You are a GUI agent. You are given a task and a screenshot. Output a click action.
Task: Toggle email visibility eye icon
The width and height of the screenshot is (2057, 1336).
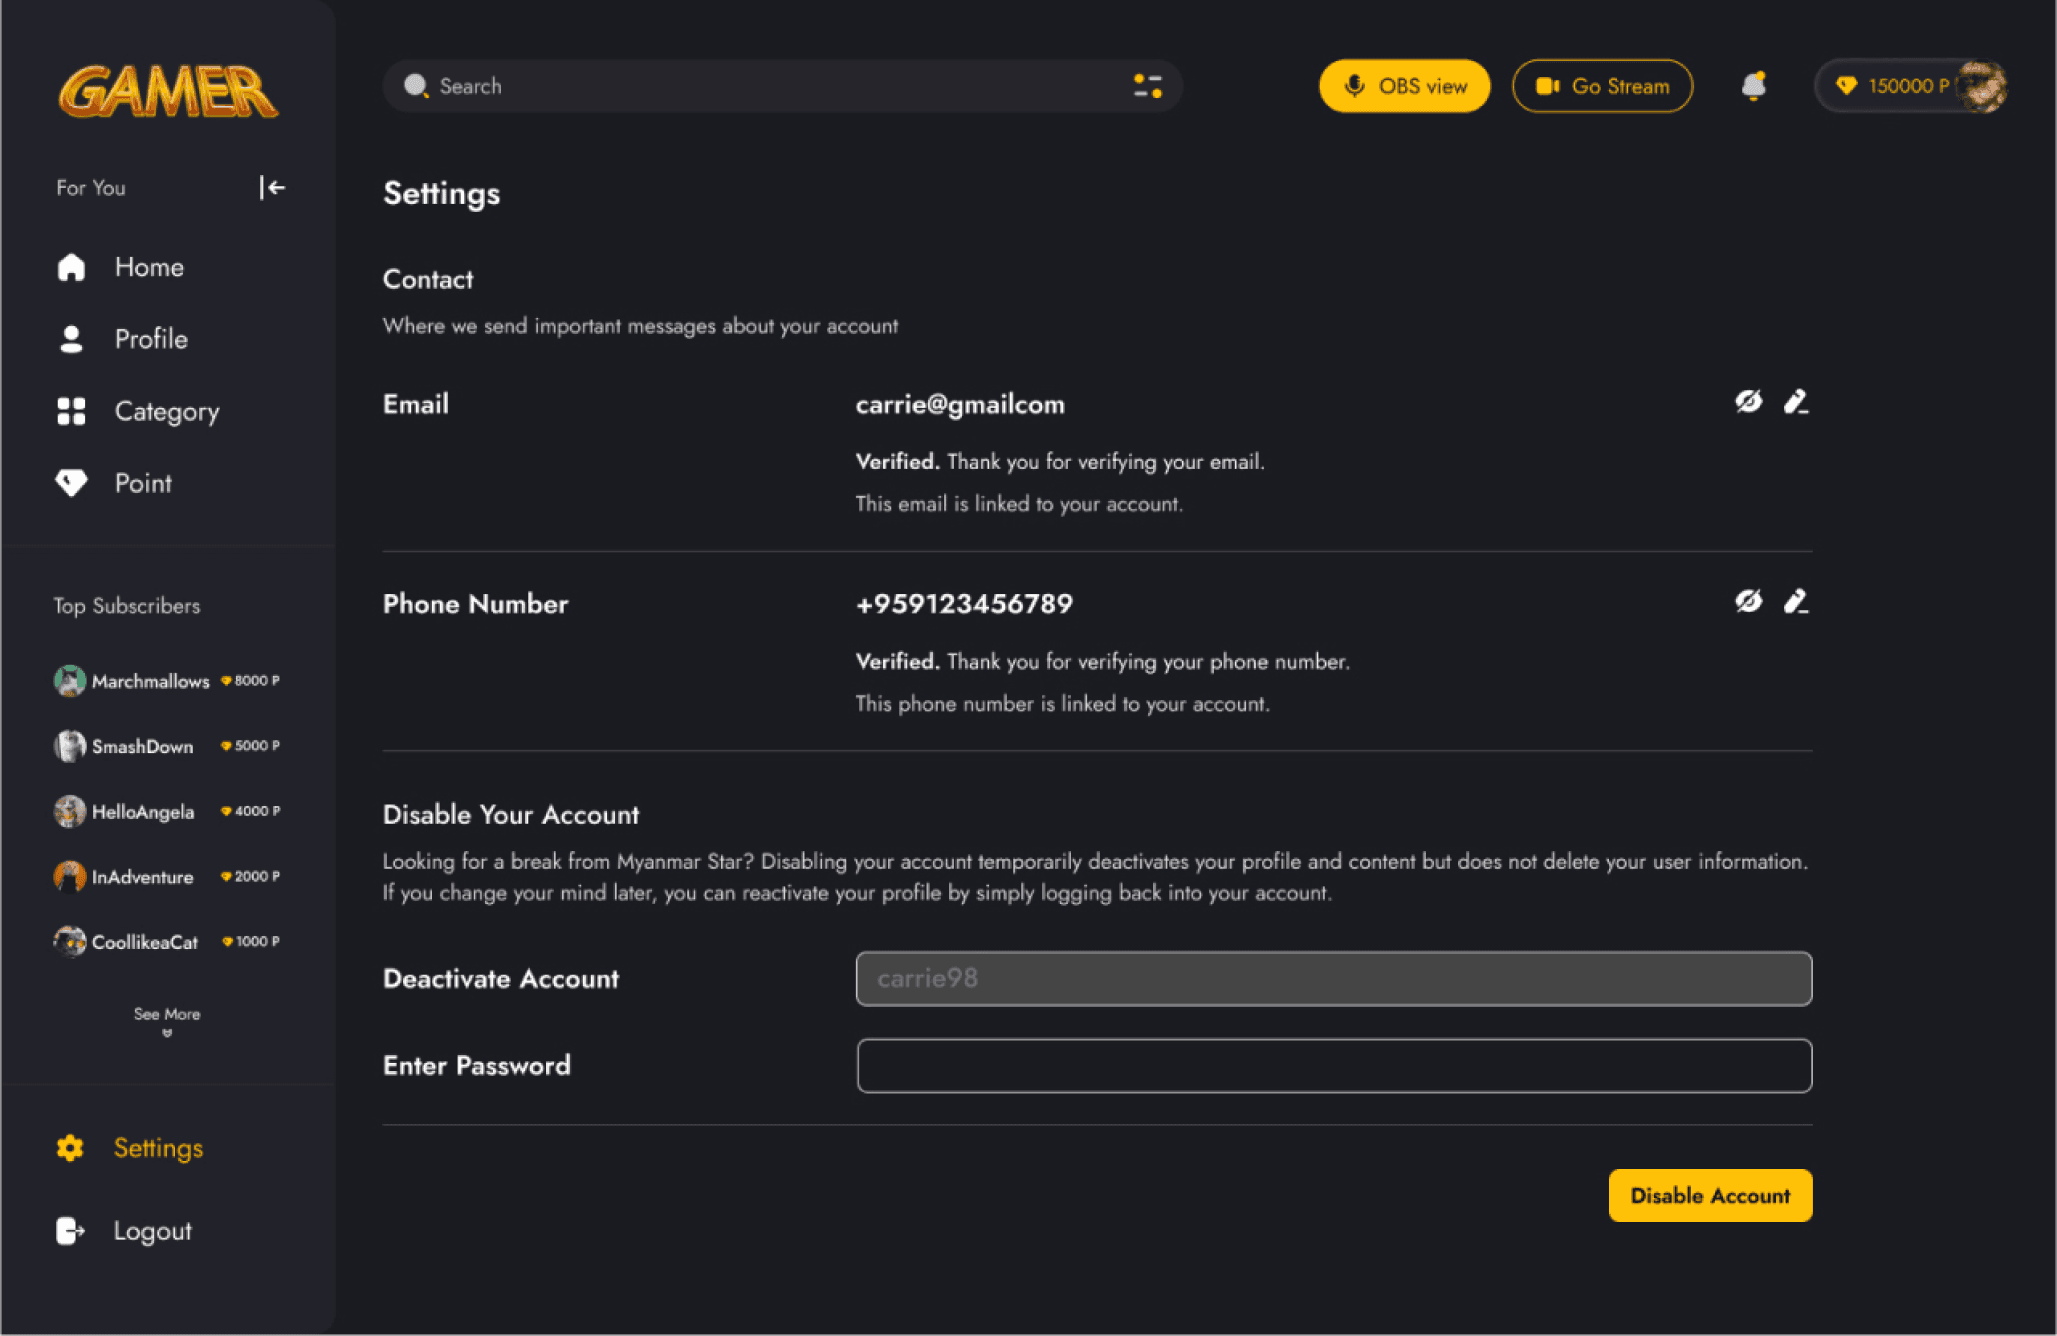[1748, 402]
